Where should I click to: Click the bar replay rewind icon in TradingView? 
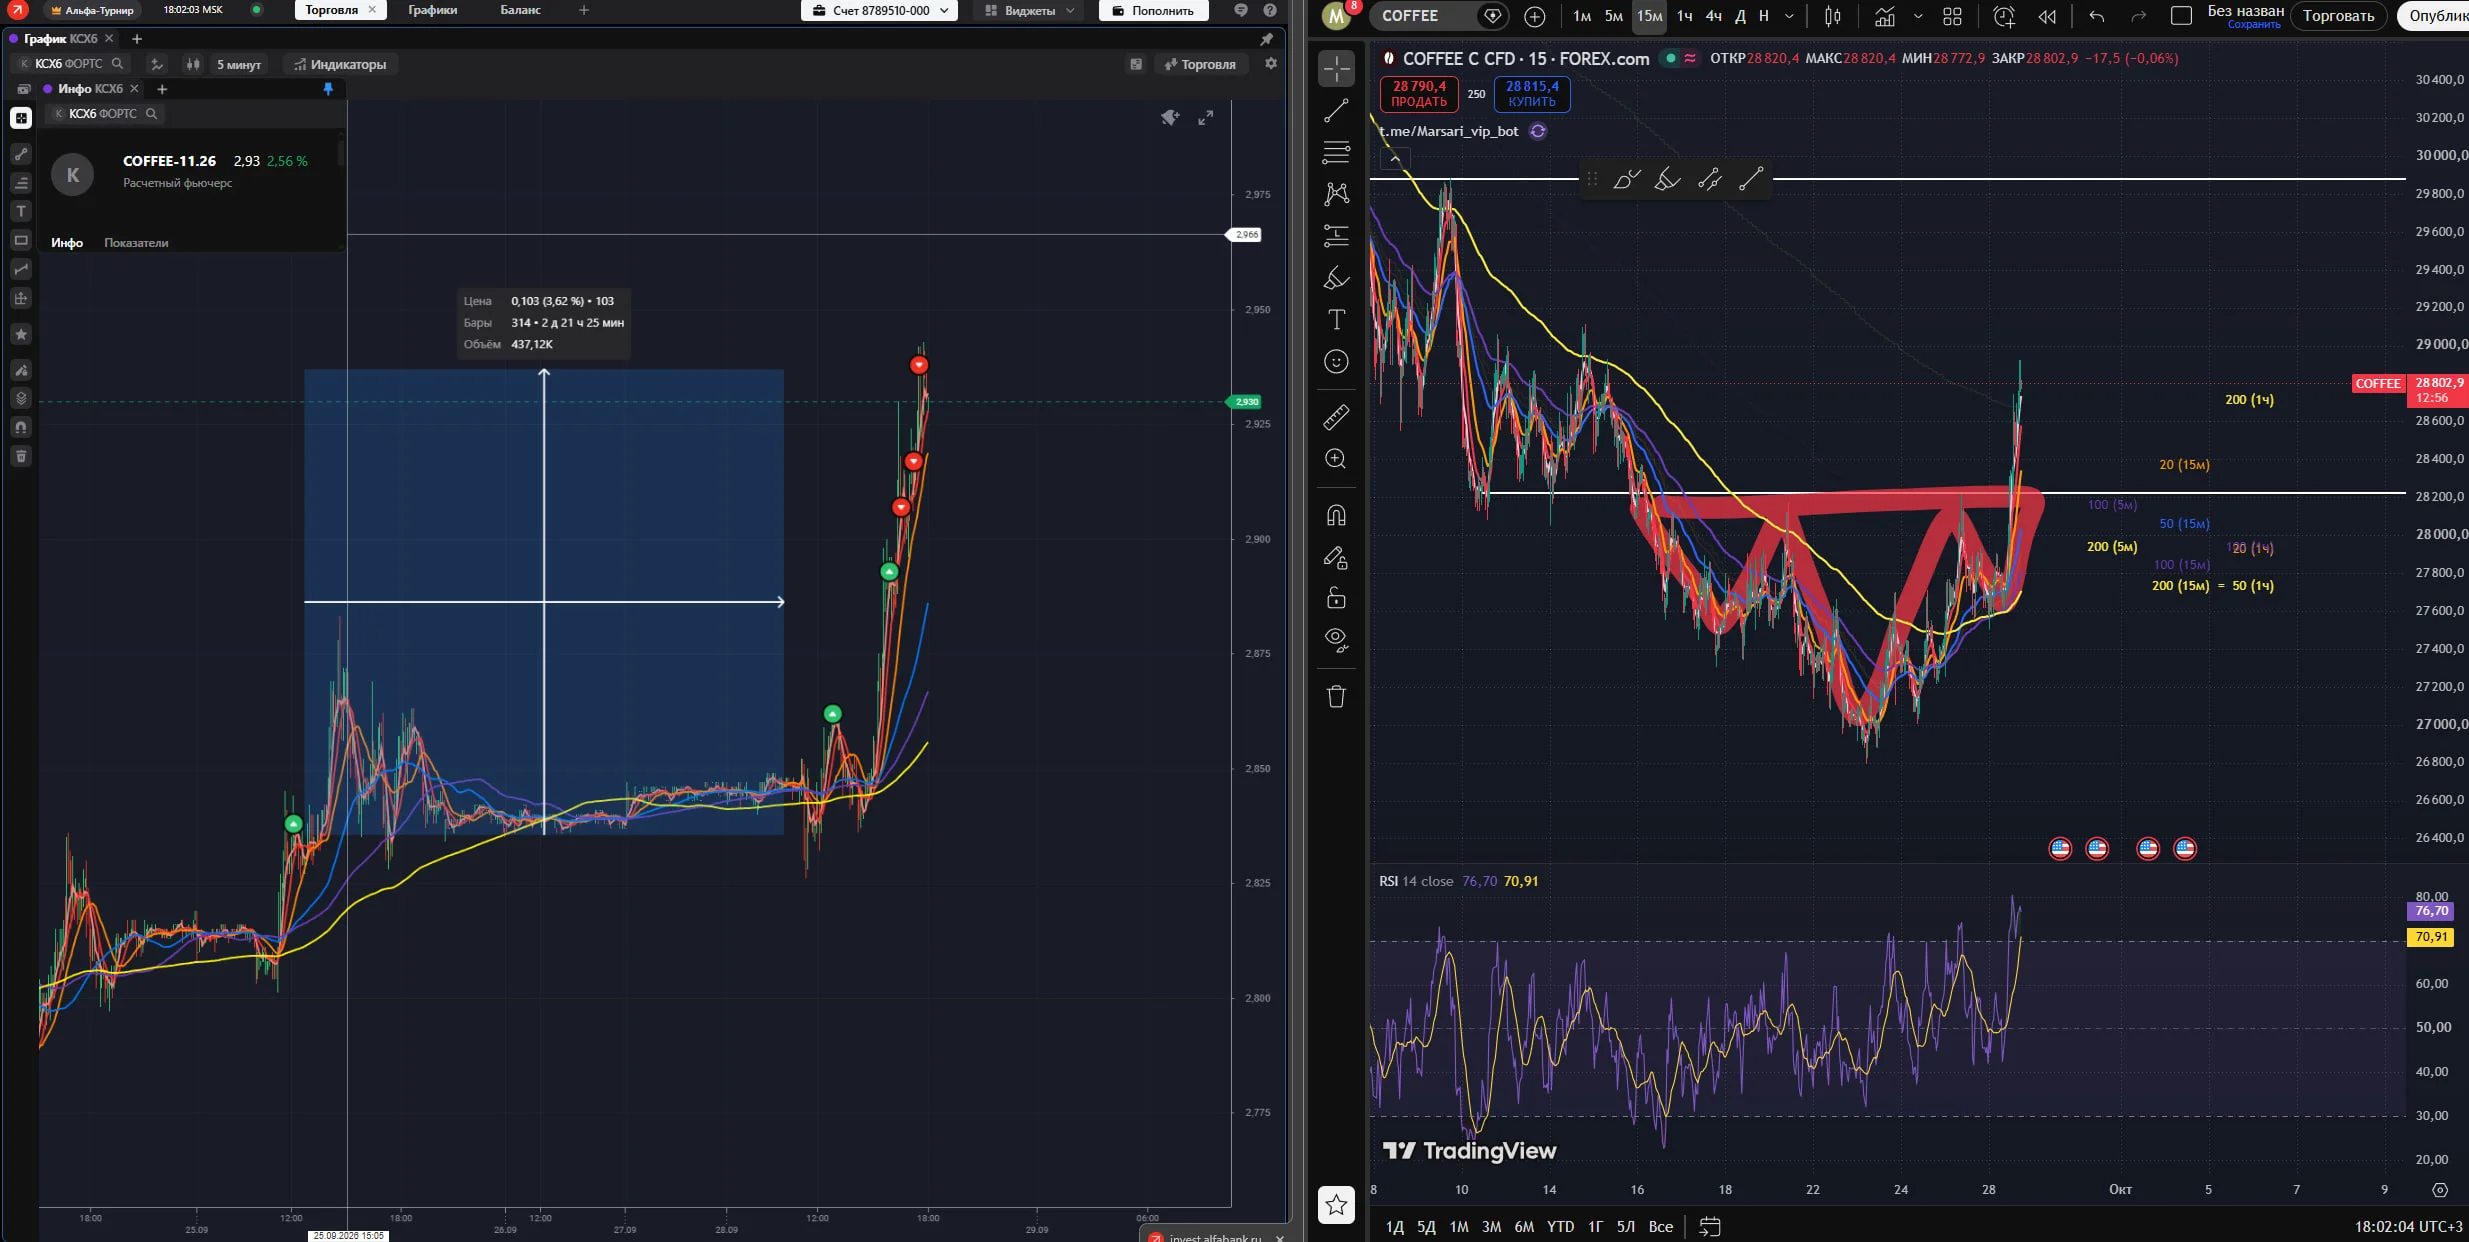coord(2047,16)
